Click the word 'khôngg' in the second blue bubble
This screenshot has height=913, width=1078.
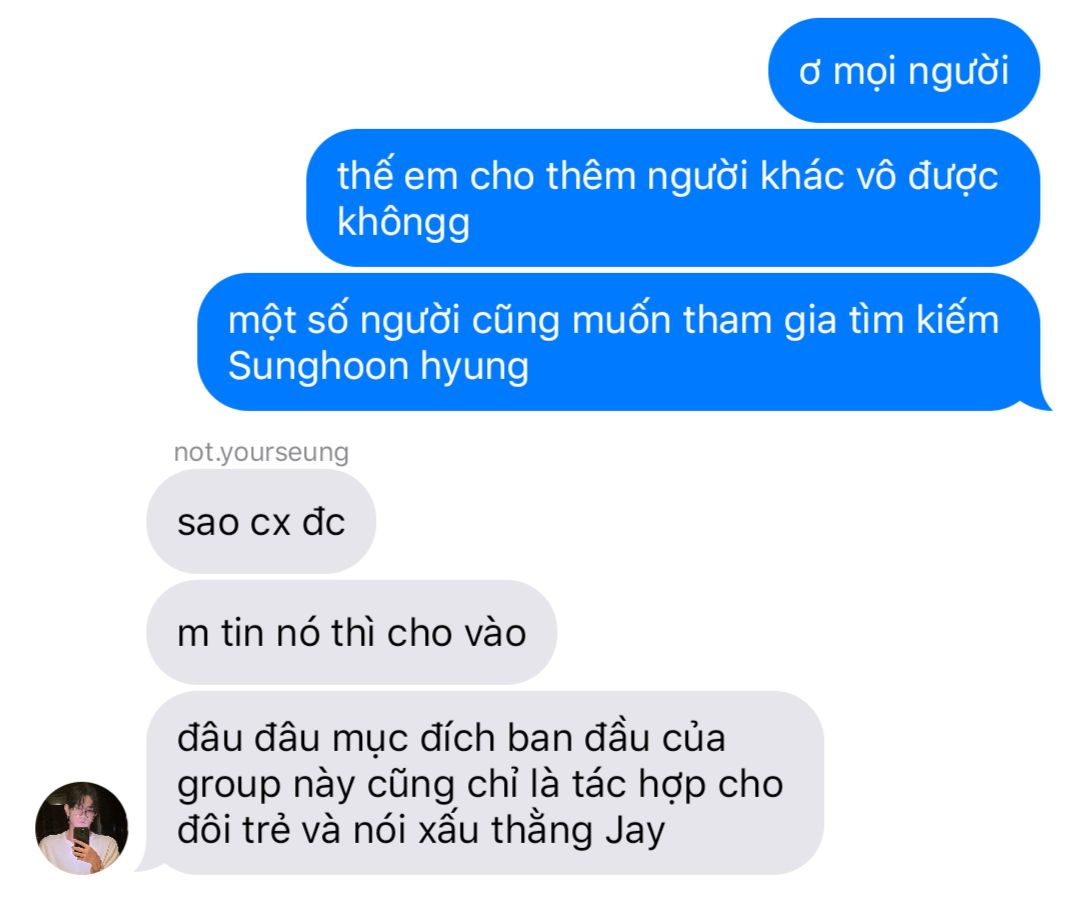coord(404,223)
